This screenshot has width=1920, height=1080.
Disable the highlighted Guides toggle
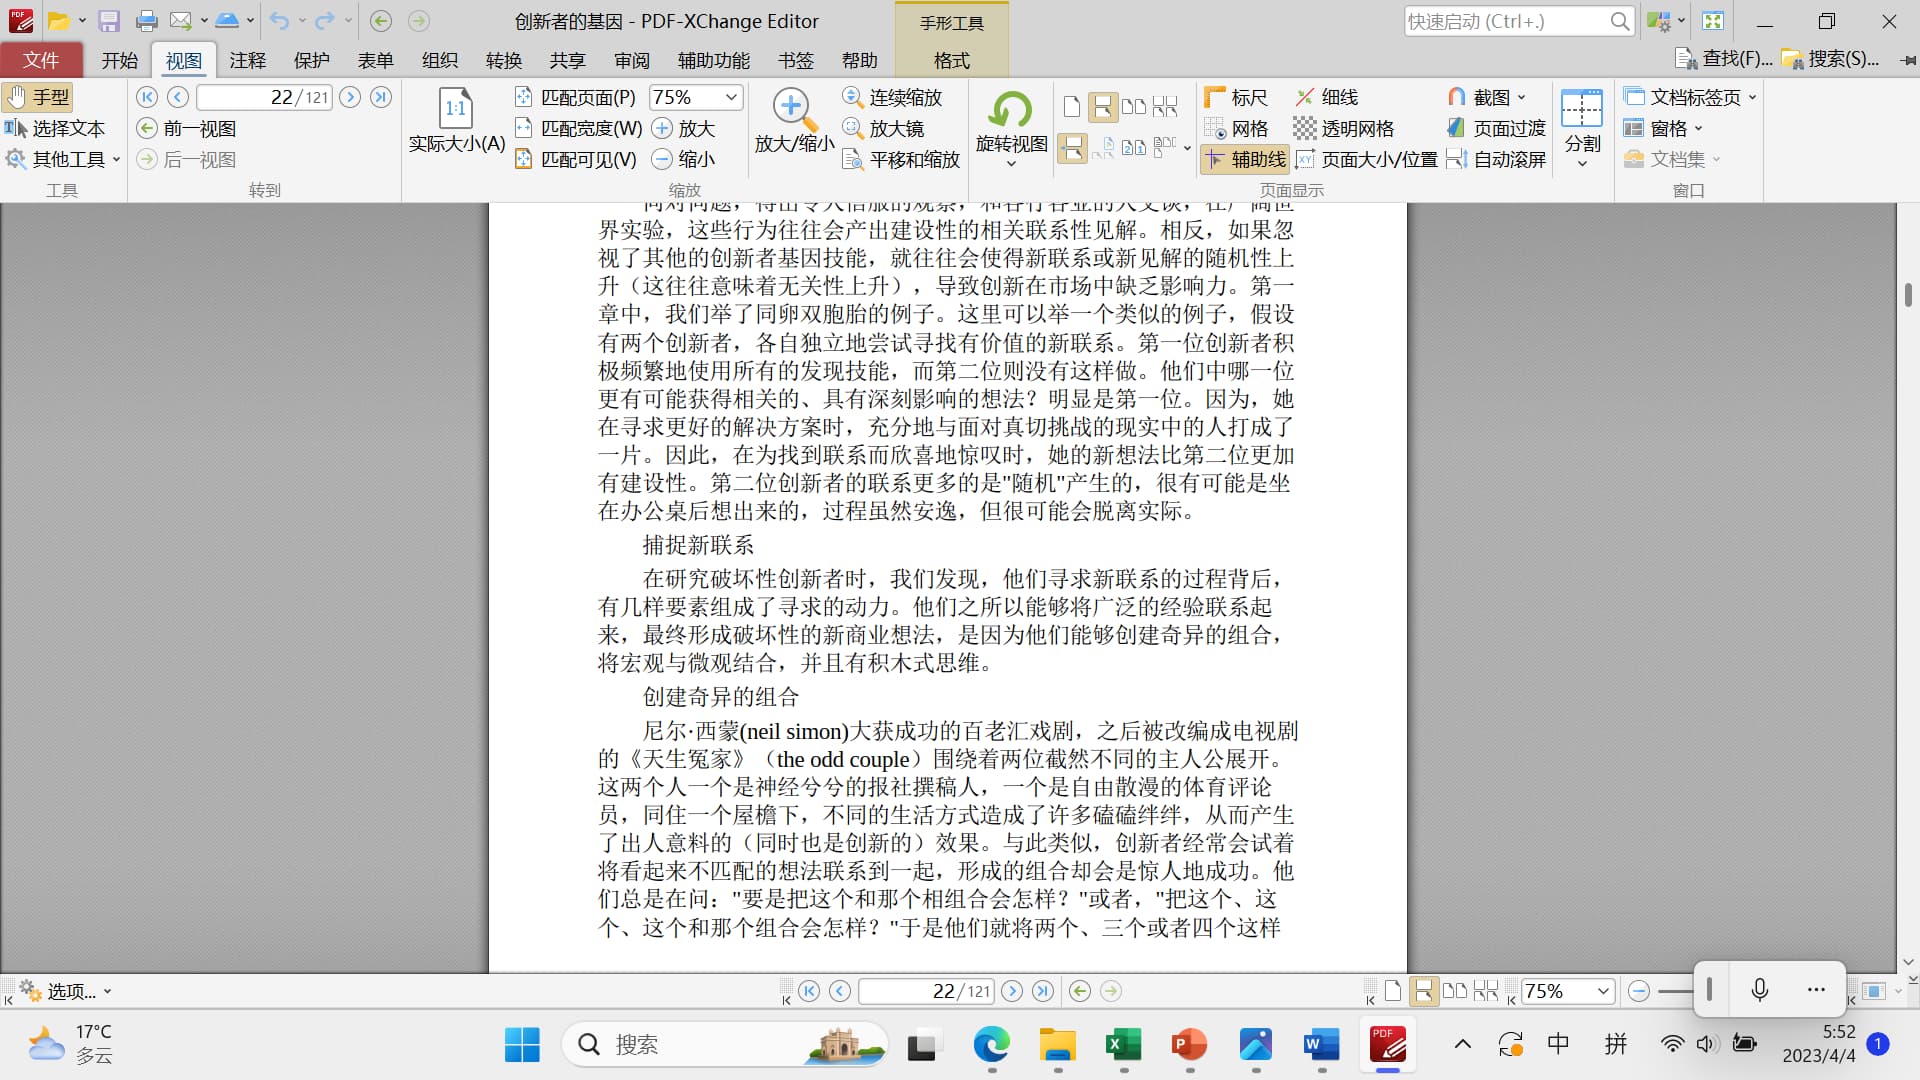[x=1246, y=159]
